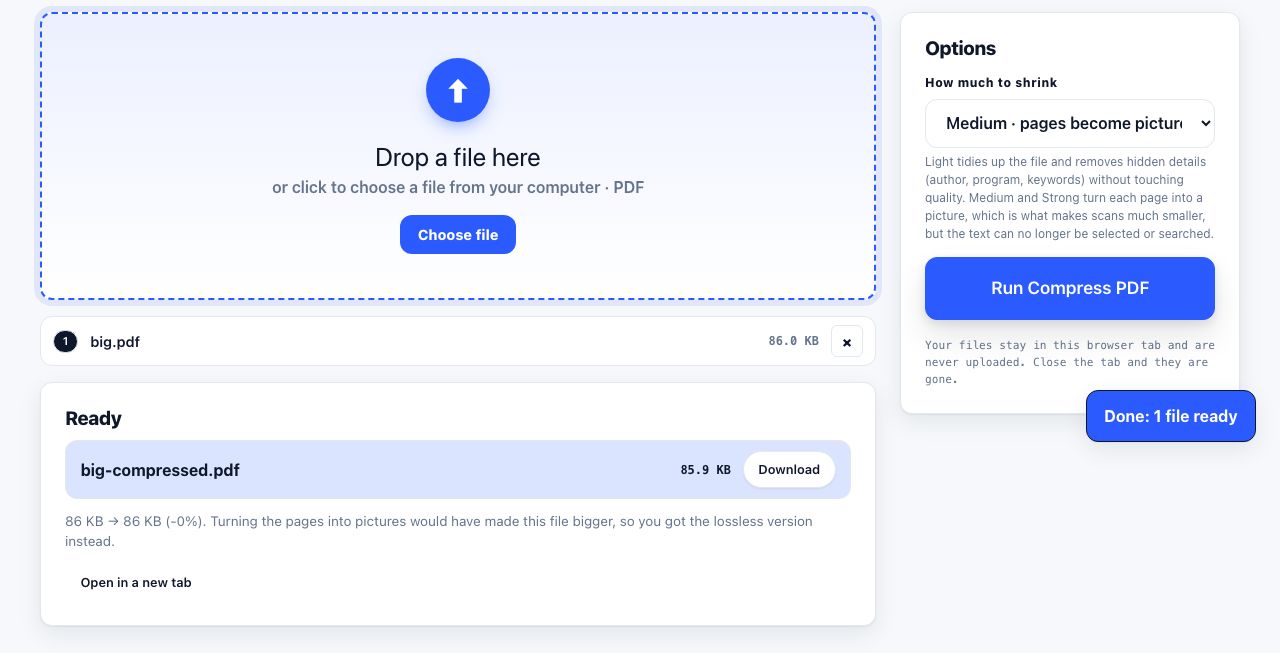1280x653 pixels.
Task: Click the 86.0 KB file size
Action: (x=793, y=341)
